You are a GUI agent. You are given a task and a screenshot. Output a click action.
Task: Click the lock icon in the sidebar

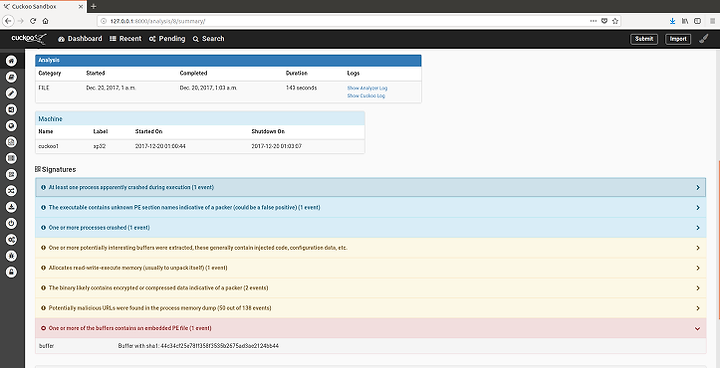pyautogui.click(x=11, y=272)
